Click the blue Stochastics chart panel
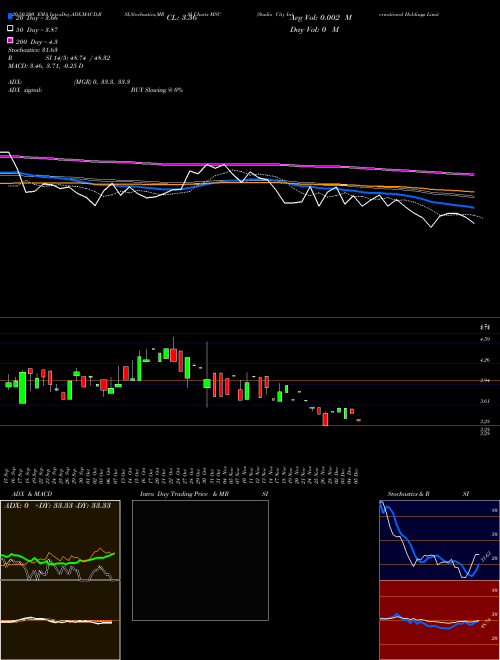 [439, 540]
